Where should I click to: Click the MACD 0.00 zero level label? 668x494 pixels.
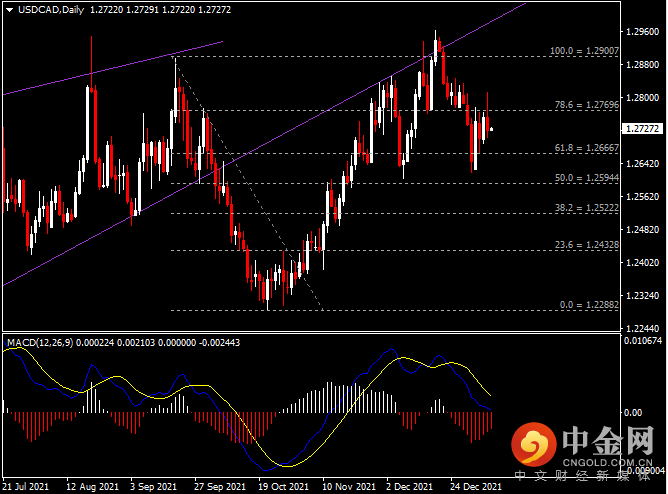633,413
